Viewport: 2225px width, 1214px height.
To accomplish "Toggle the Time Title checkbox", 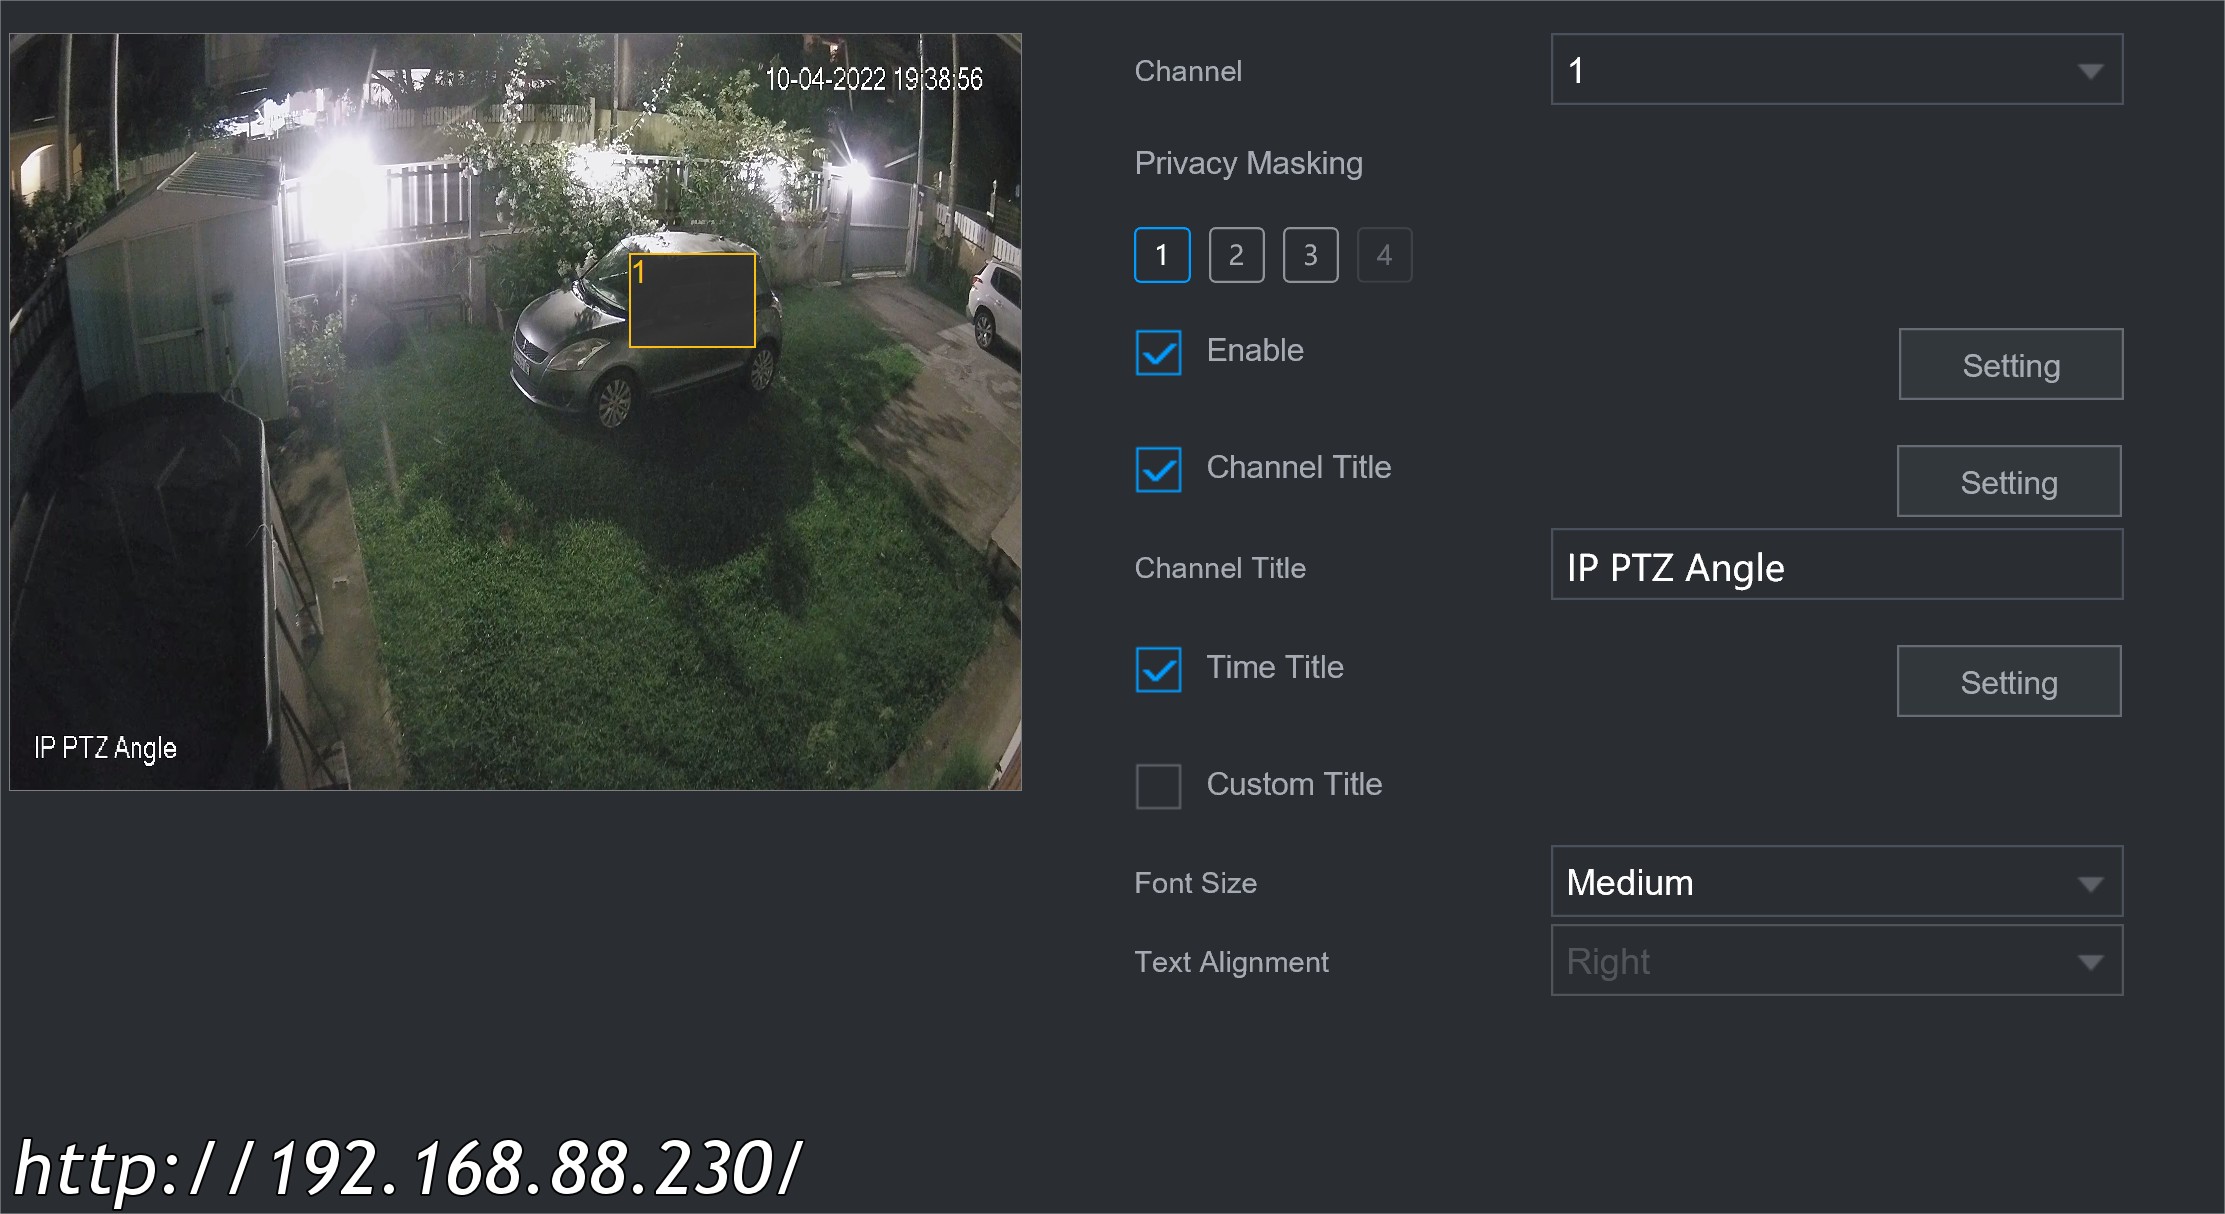I will [x=1158, y=669].
